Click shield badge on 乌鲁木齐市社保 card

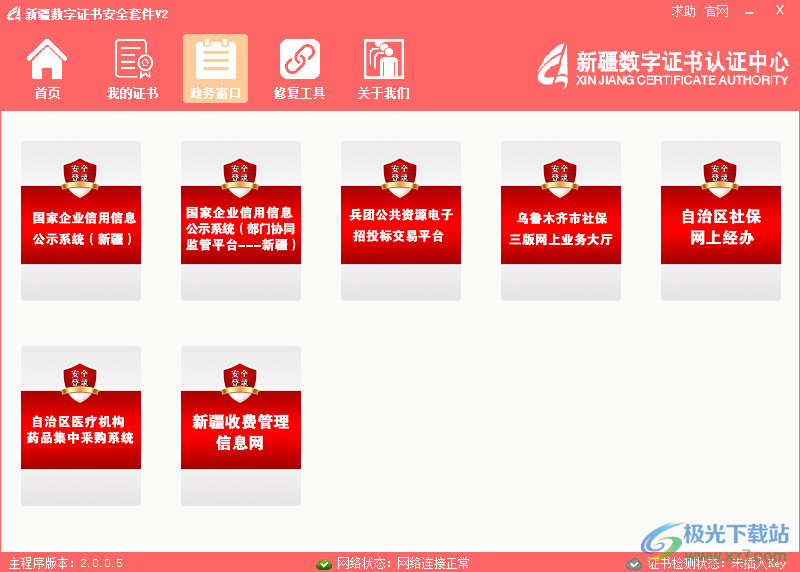[560, 178]
